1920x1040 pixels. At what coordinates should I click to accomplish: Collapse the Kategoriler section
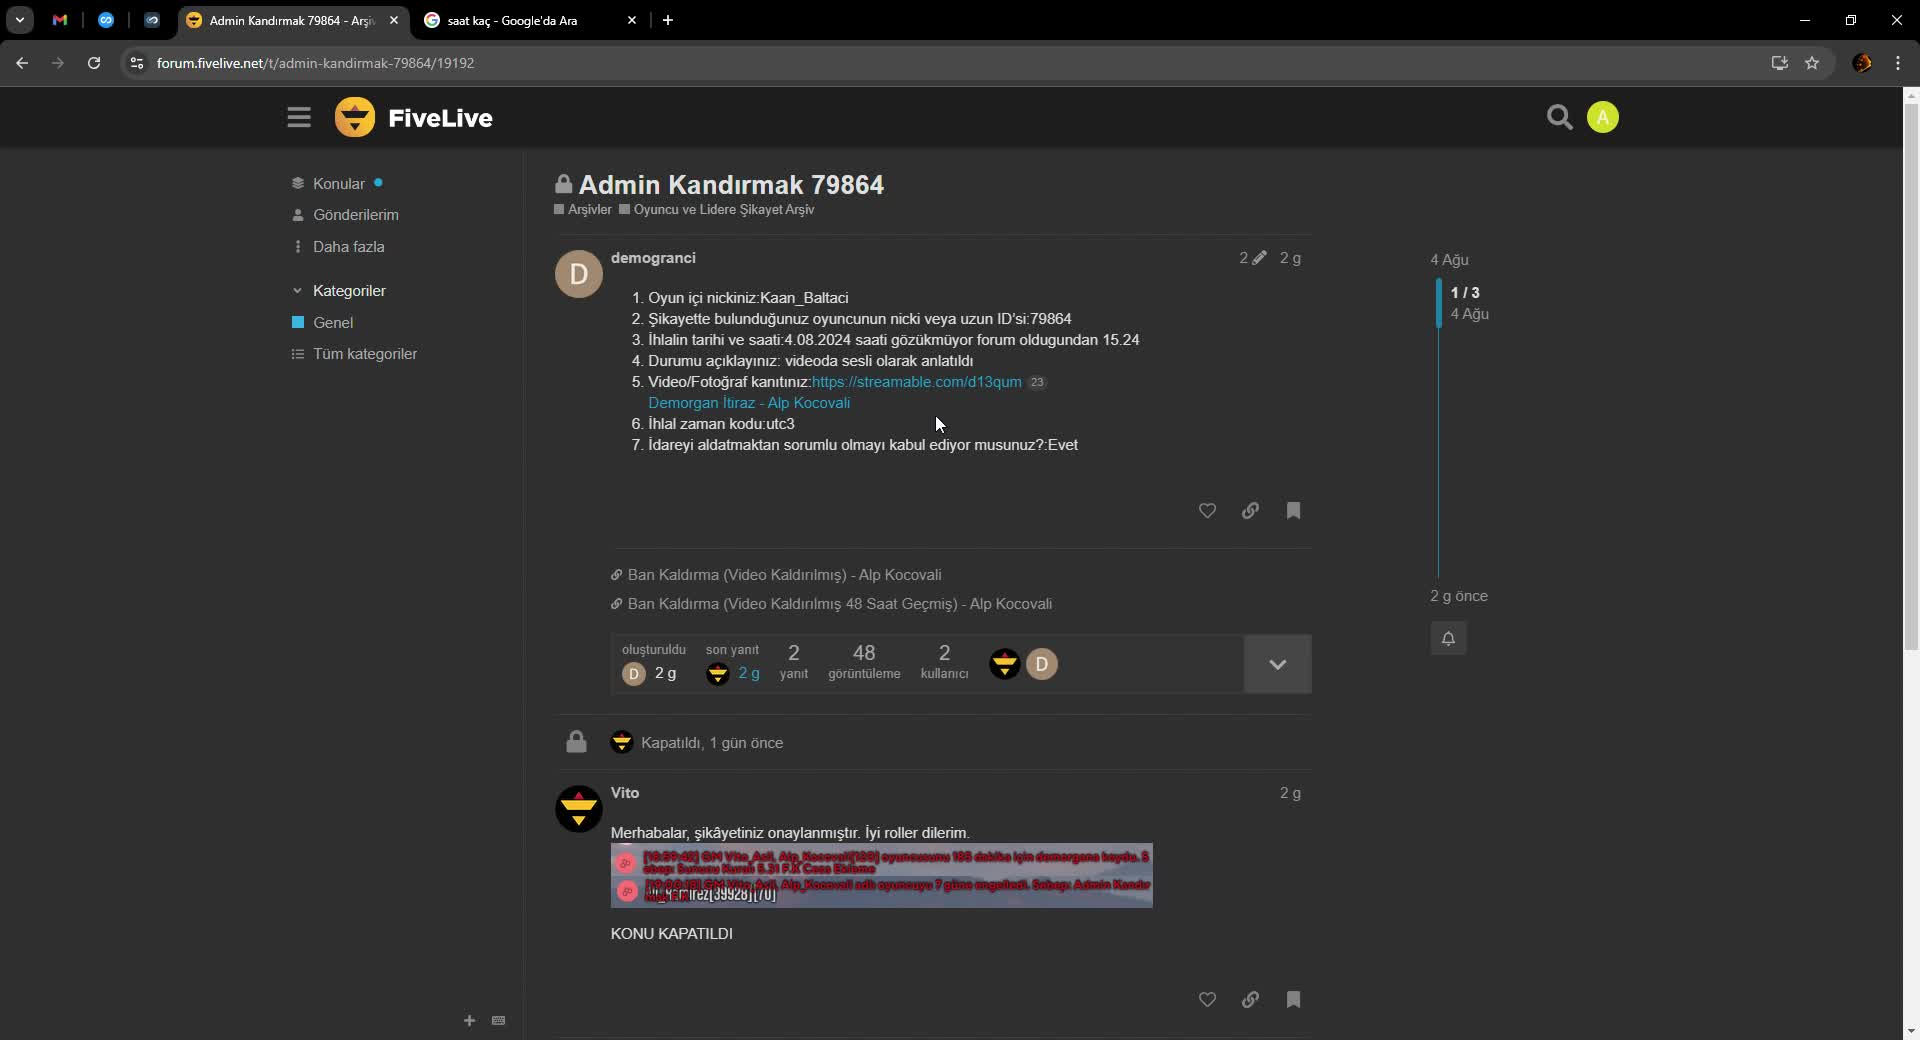click(297, 290)
